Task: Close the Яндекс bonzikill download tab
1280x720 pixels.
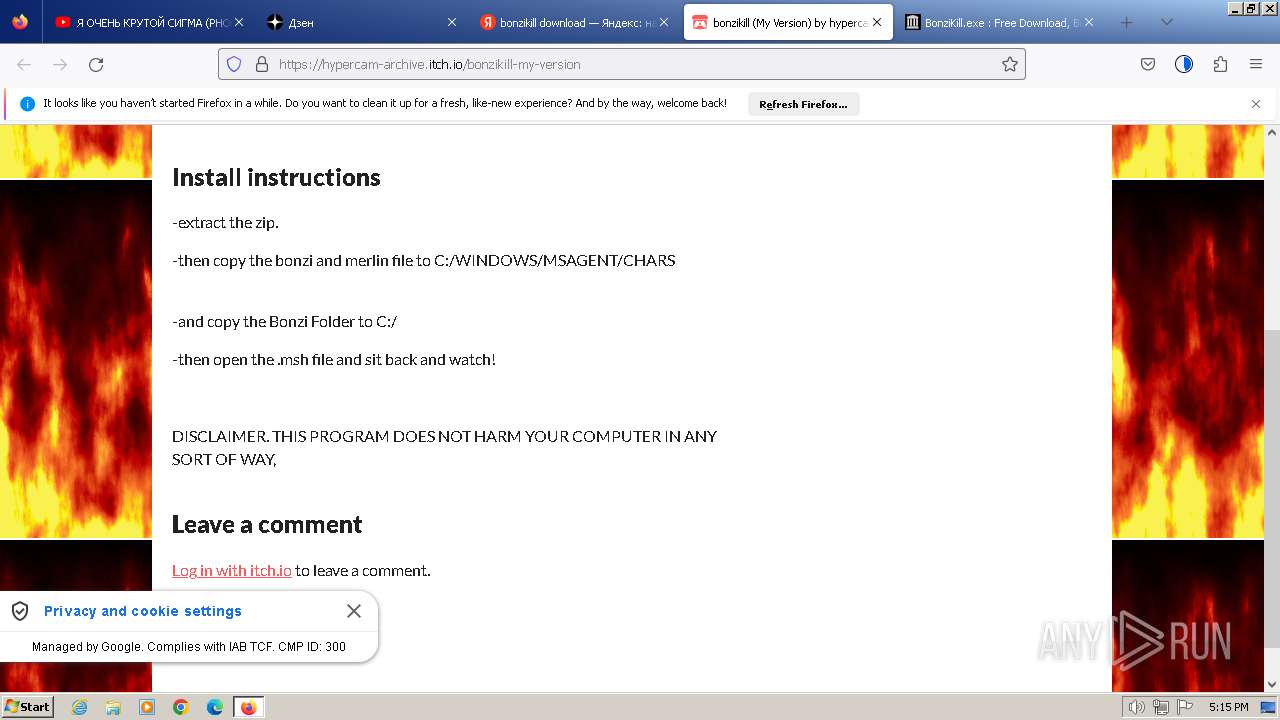Action: (x=664, y=22)
